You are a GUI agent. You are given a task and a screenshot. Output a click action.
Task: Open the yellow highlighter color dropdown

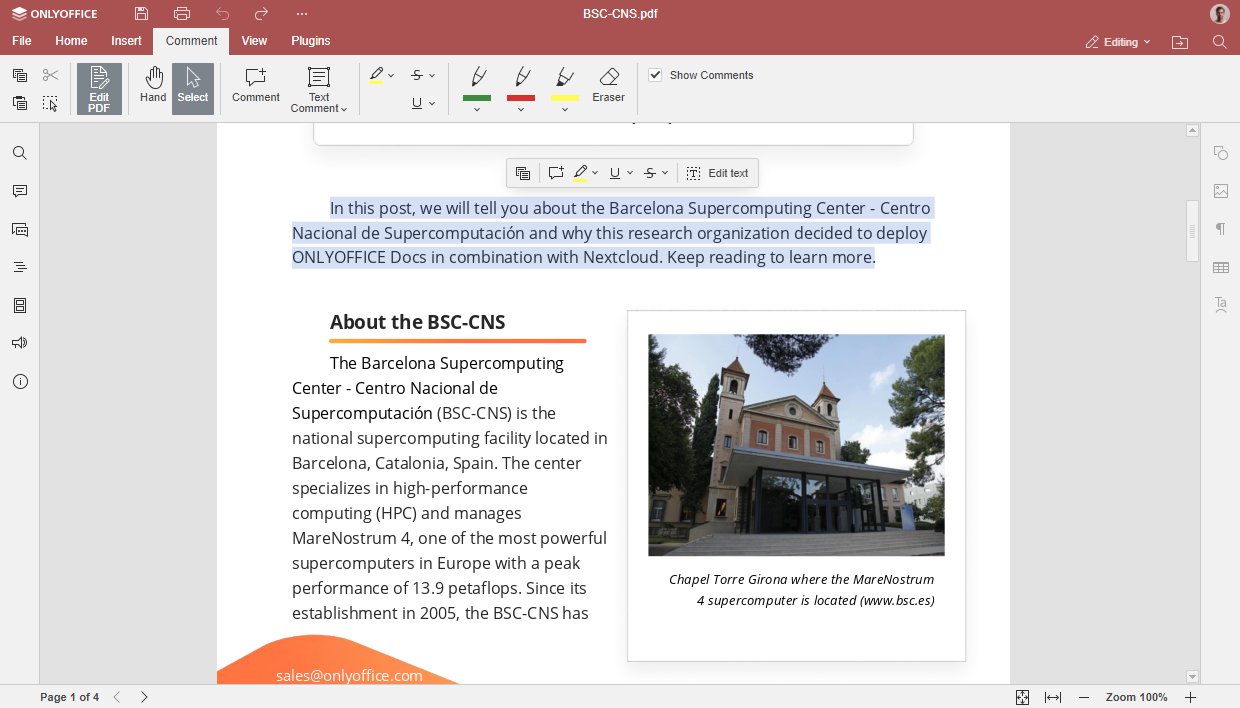565,110
